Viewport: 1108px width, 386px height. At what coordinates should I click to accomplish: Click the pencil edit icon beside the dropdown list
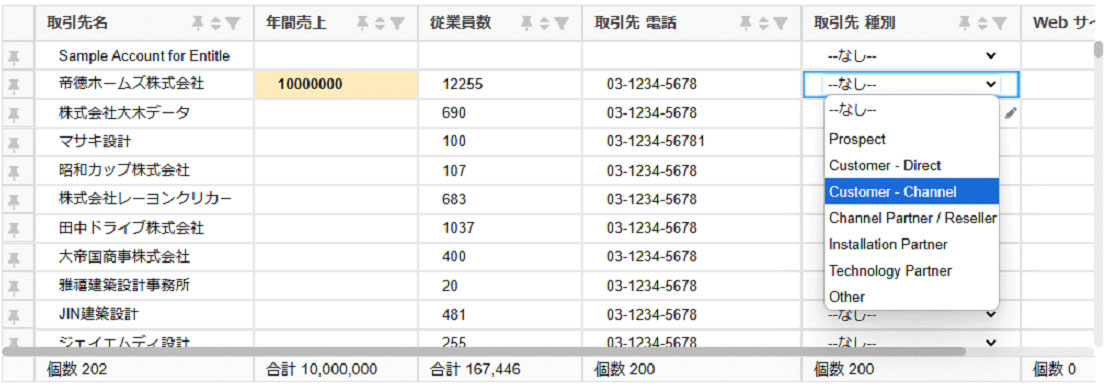pyautogui.click(x=1011, y=112)
